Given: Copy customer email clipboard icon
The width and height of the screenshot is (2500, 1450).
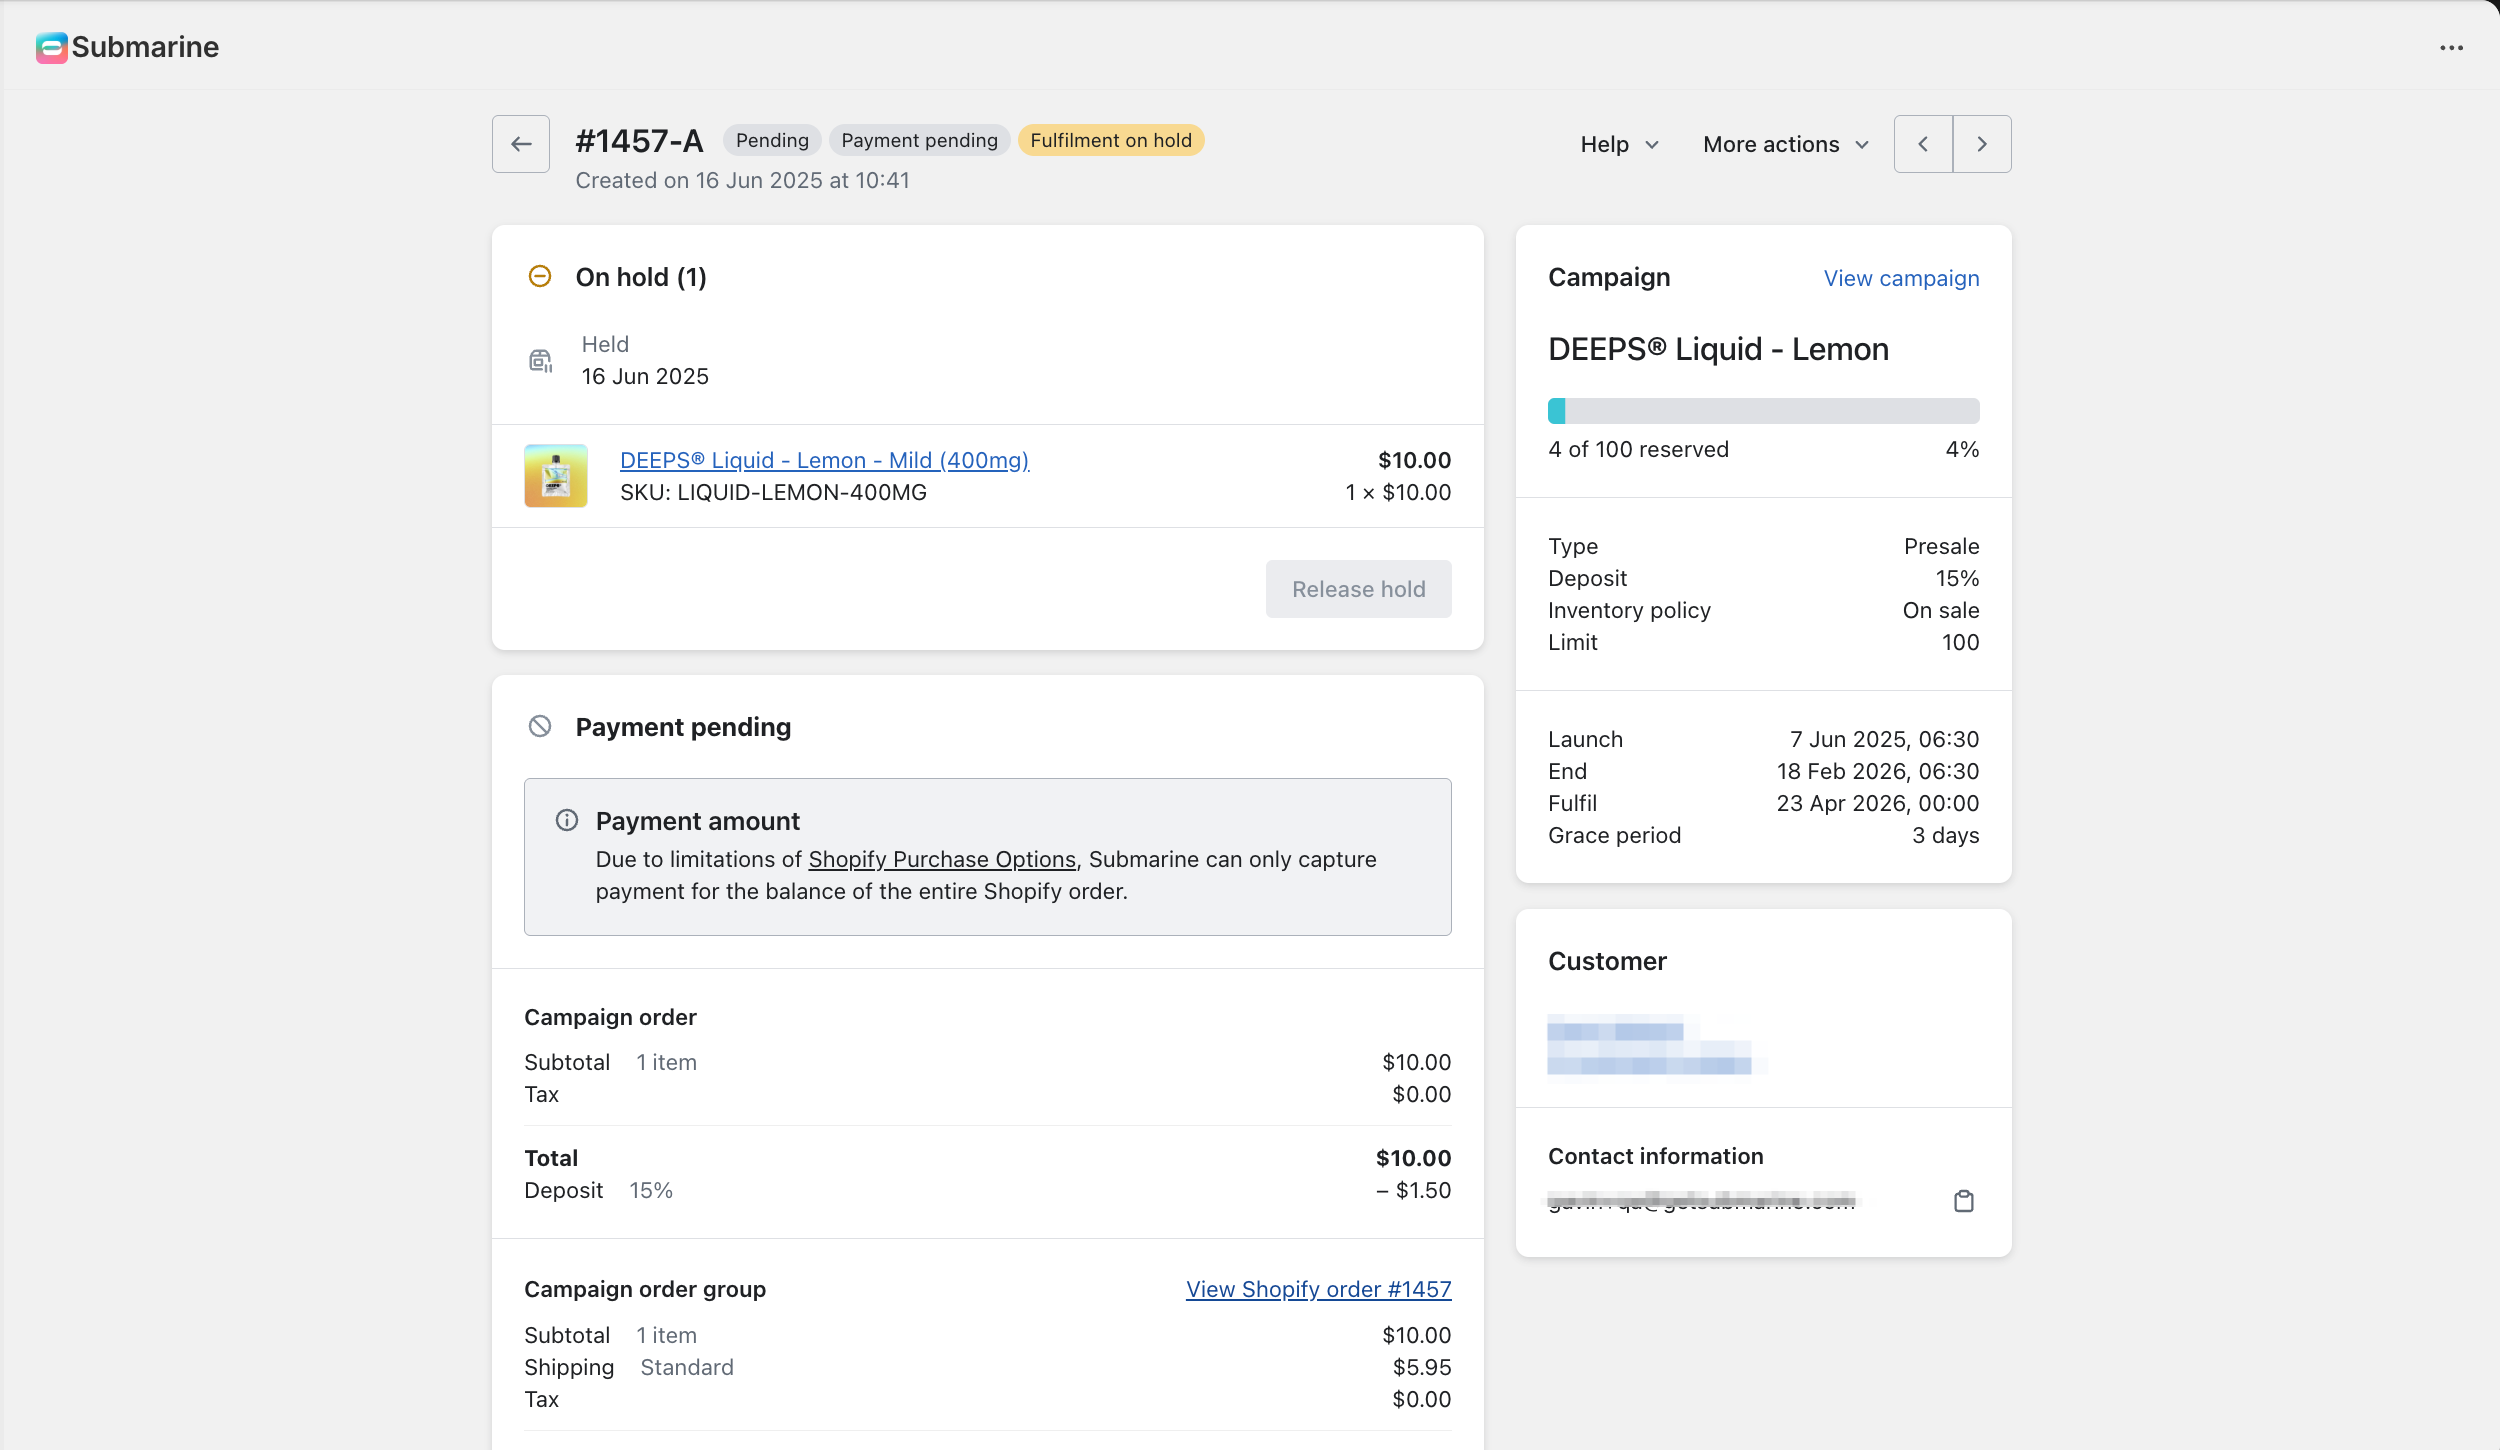Looking at the screenshot, I should [x=1963, y=1201].
